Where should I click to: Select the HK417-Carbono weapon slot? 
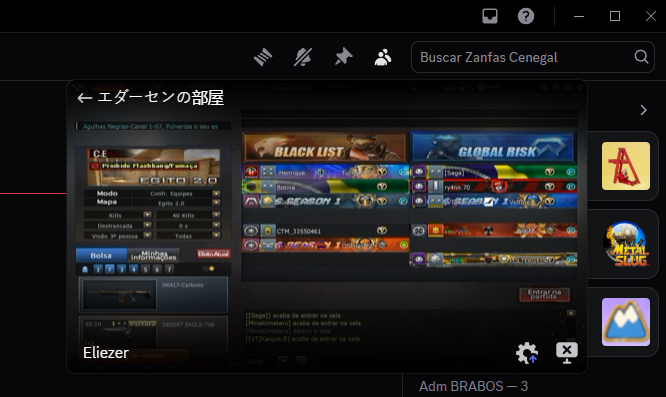(x=153, y=294)
